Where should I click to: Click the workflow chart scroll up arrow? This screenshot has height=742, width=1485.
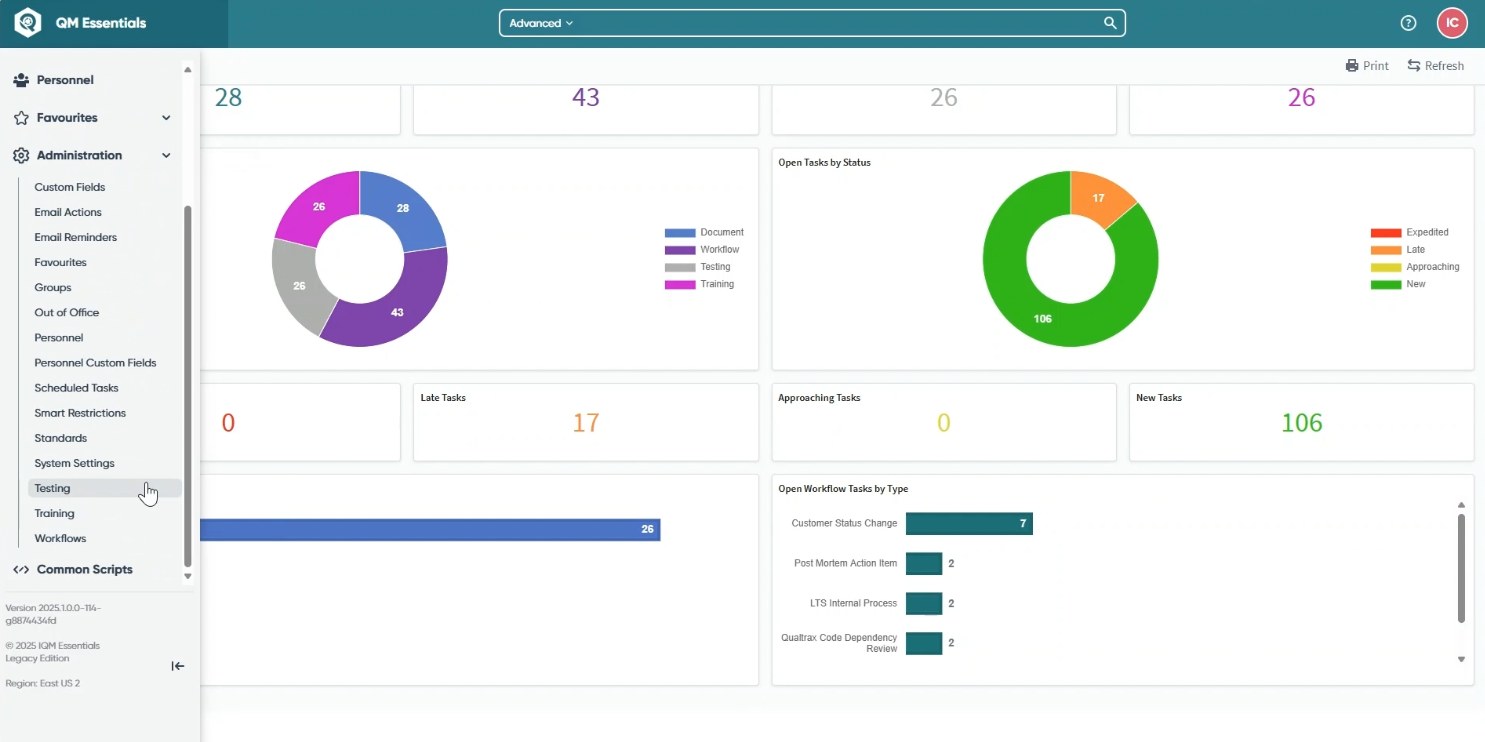tap(1461, 505)
